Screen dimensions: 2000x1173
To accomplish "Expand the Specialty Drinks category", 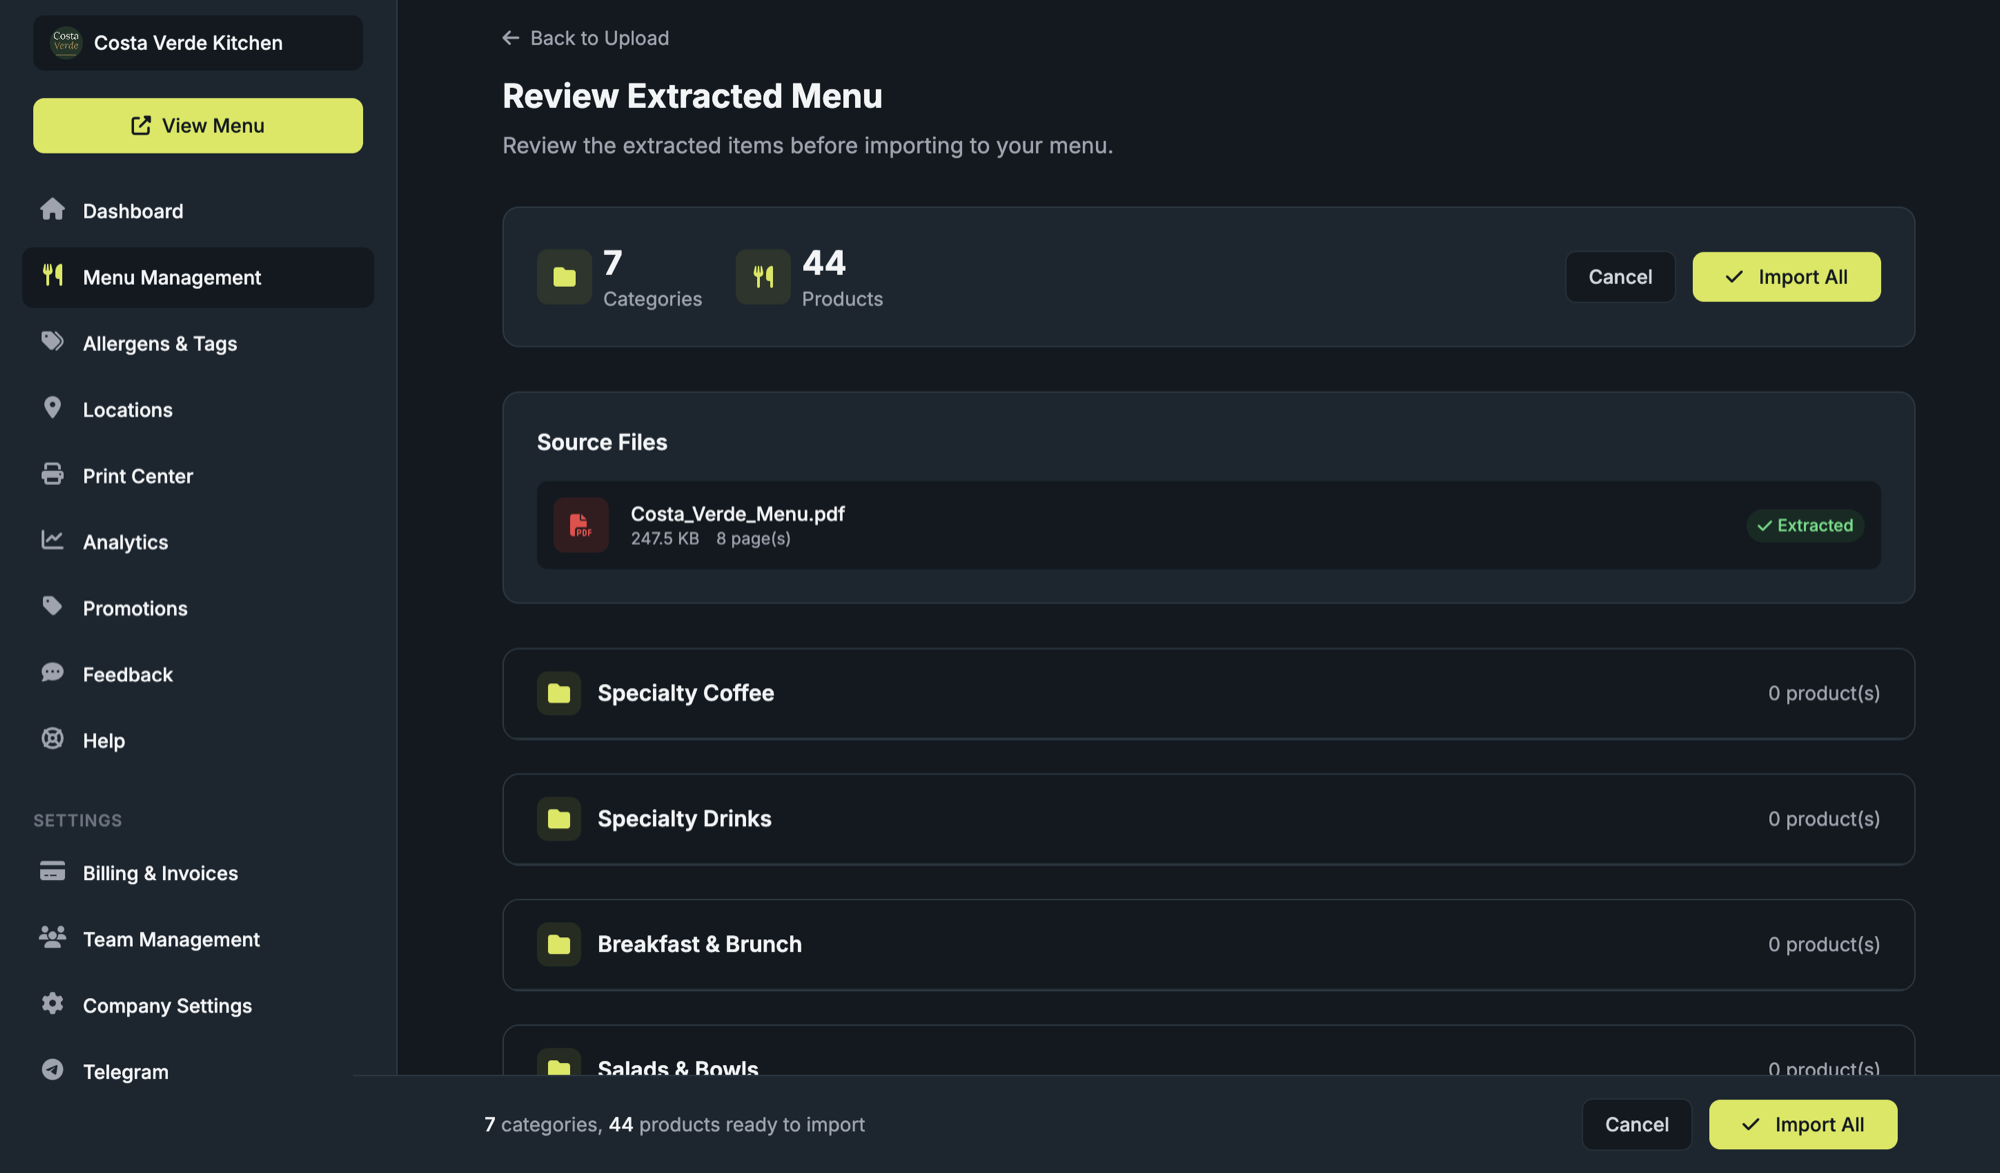I will pyautogui.click(x=1208, y=819).
